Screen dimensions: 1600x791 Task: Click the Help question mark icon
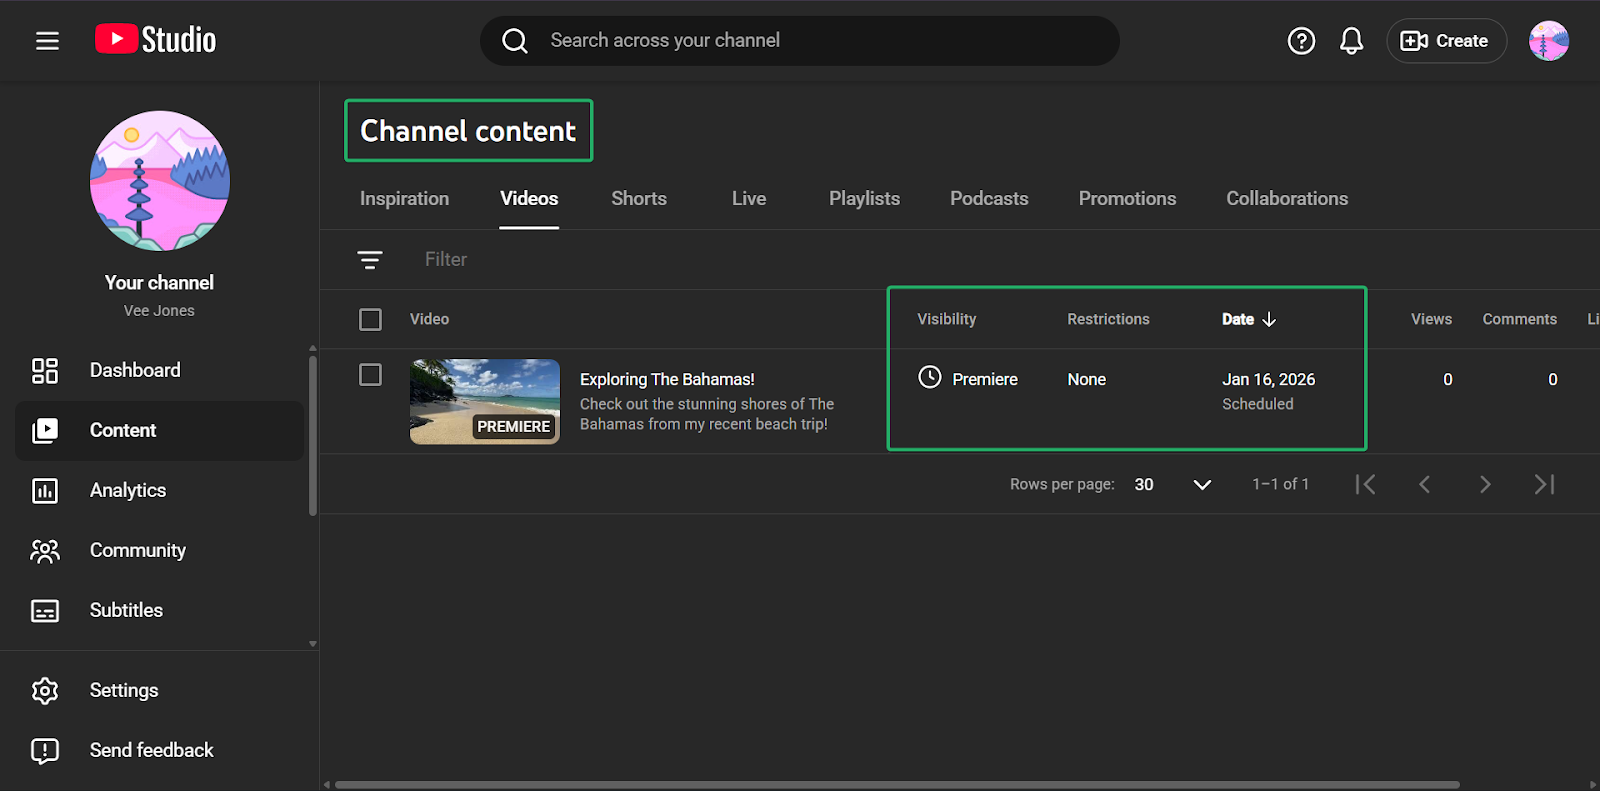coord(1301,41)
